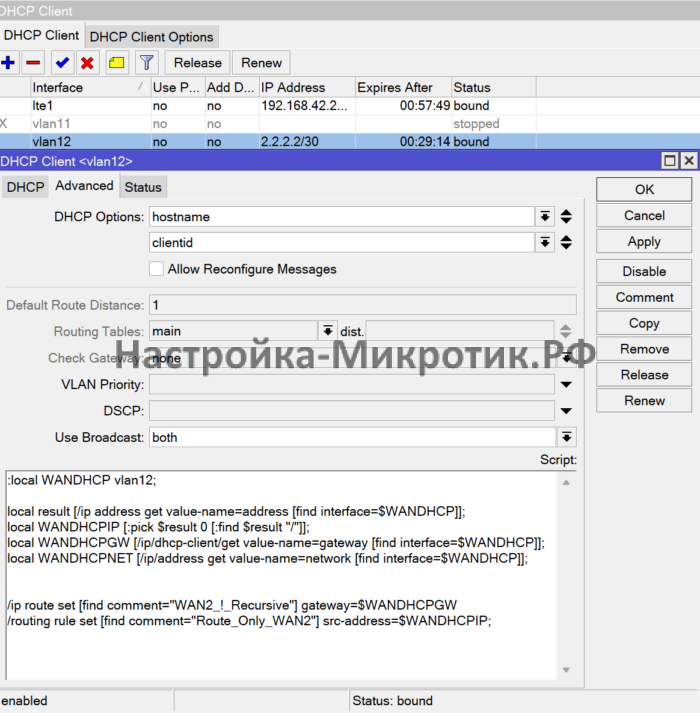Maximize the DHCP Client vlan12 dialog
Screen dimensions: 700x713
coord(670,161)
